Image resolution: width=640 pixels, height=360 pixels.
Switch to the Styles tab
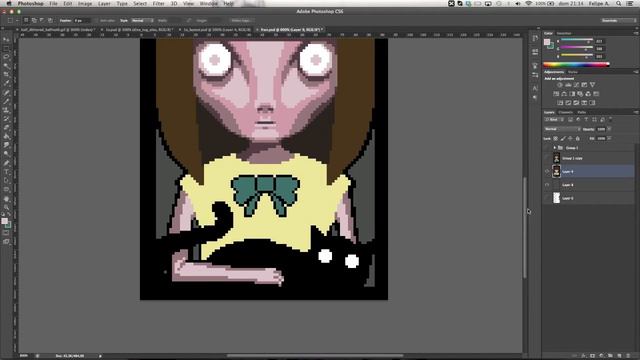pos(573,72)
